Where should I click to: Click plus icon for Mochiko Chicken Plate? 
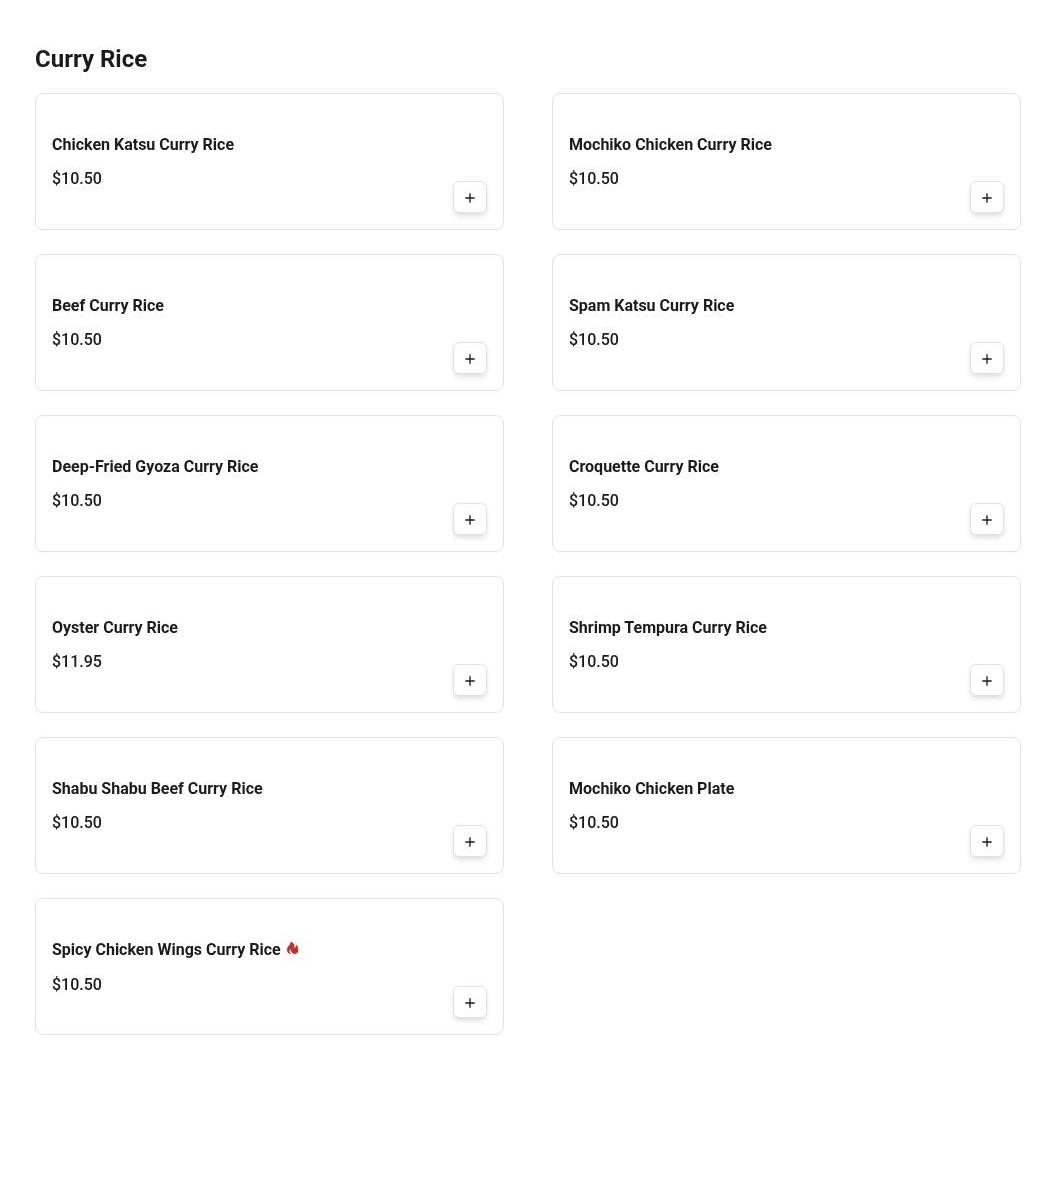click(986, 842)
